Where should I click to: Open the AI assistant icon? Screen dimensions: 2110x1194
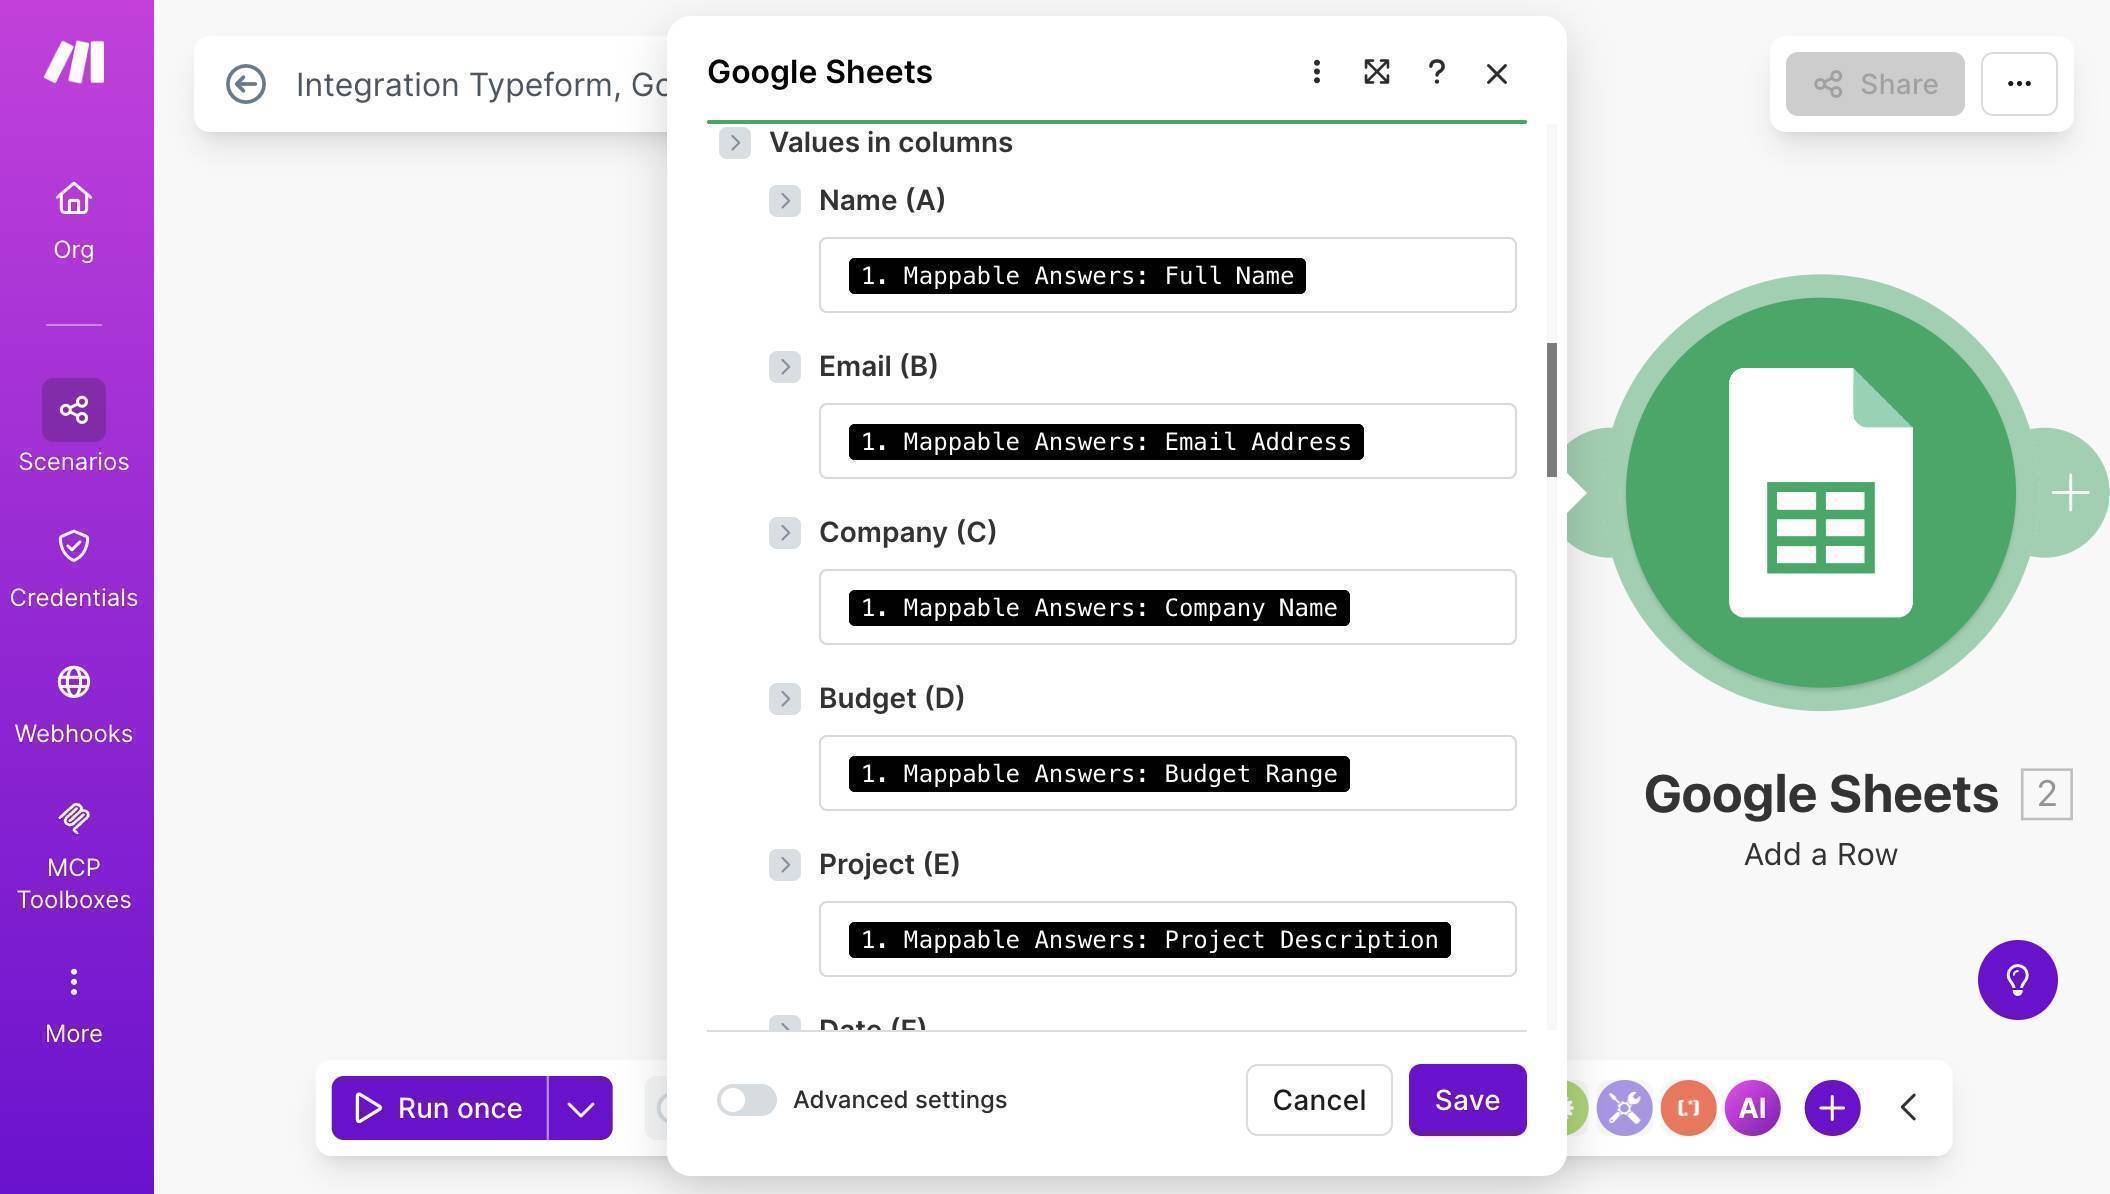(x=1752, y=1107)
